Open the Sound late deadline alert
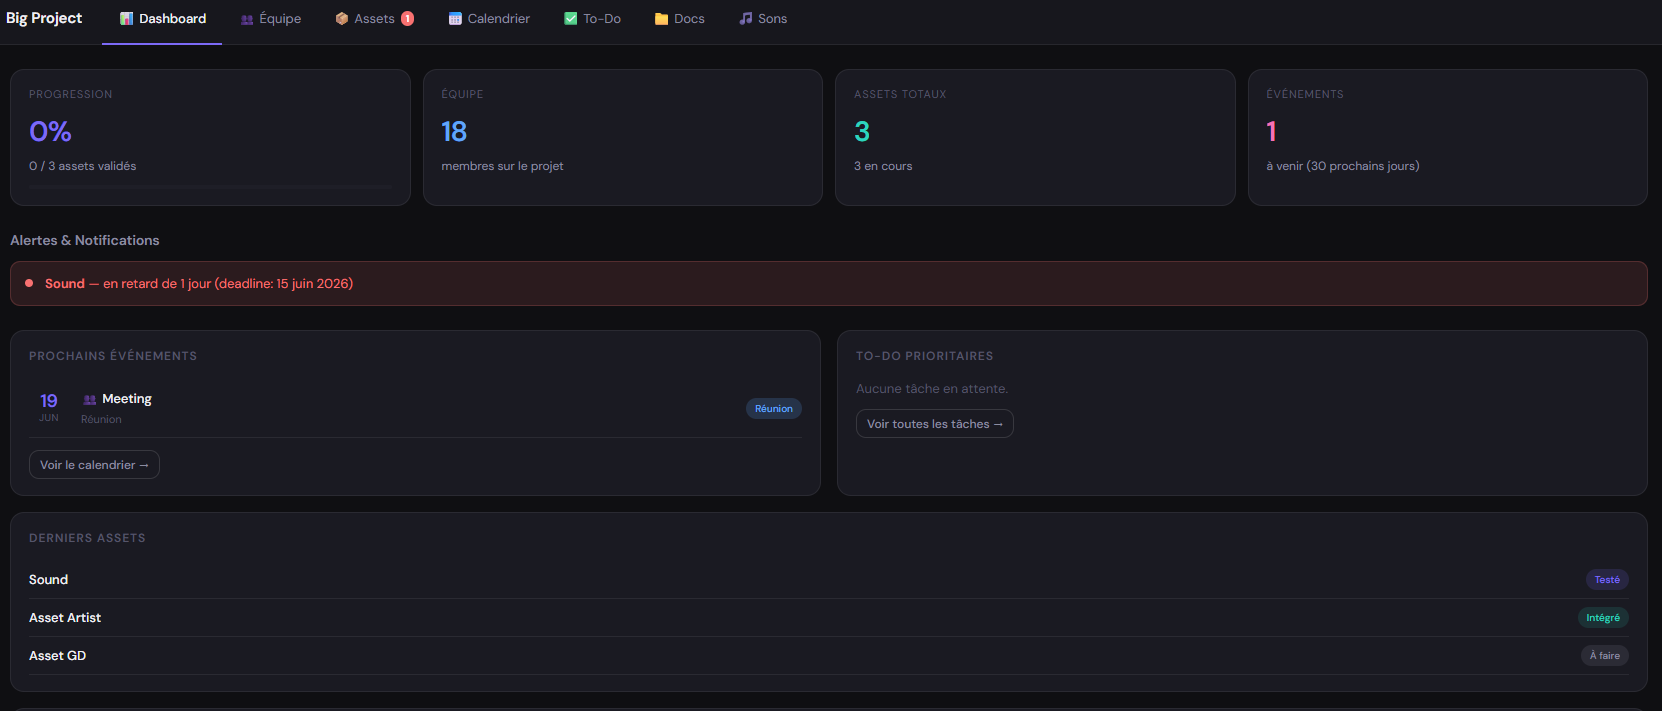1662x711 pixels. coord(829,284)
